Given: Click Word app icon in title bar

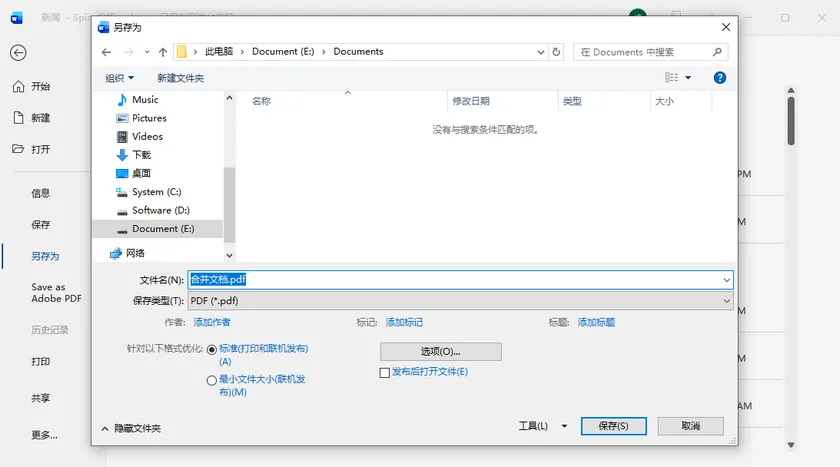Looking at the screenshot, I should (17, 18).
